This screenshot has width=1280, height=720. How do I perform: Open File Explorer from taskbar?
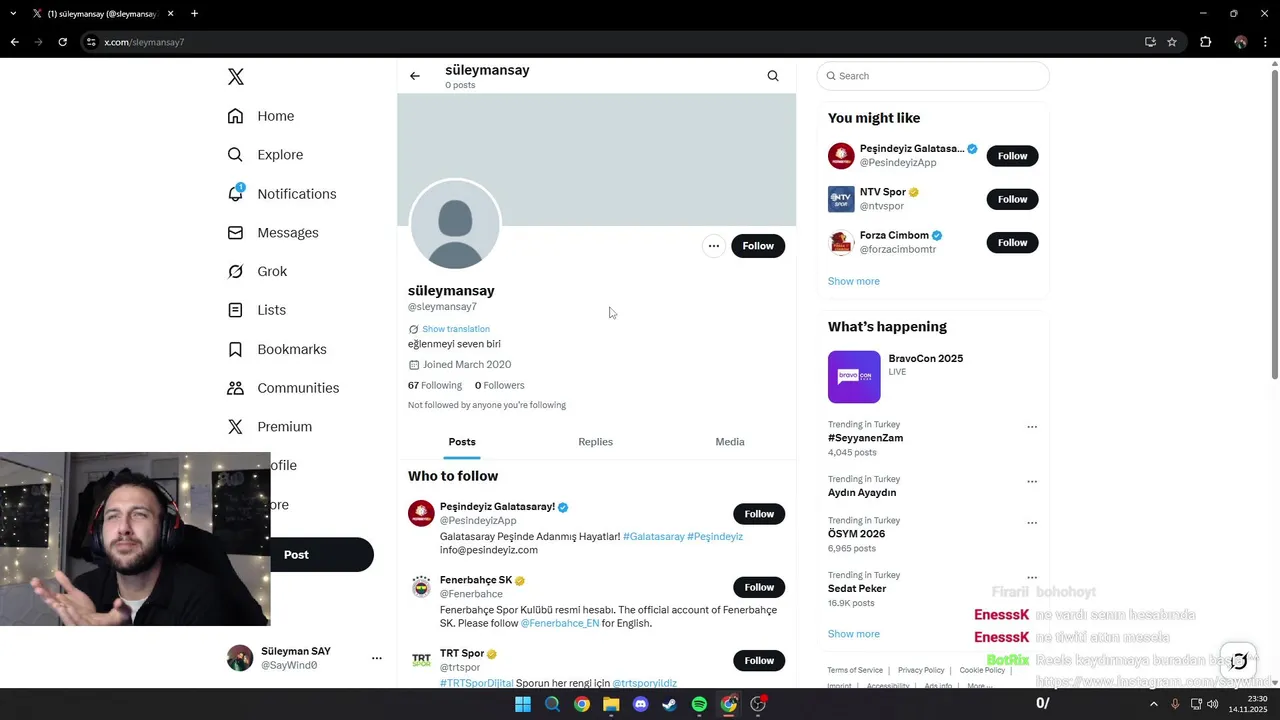click(x=611, y=704)
